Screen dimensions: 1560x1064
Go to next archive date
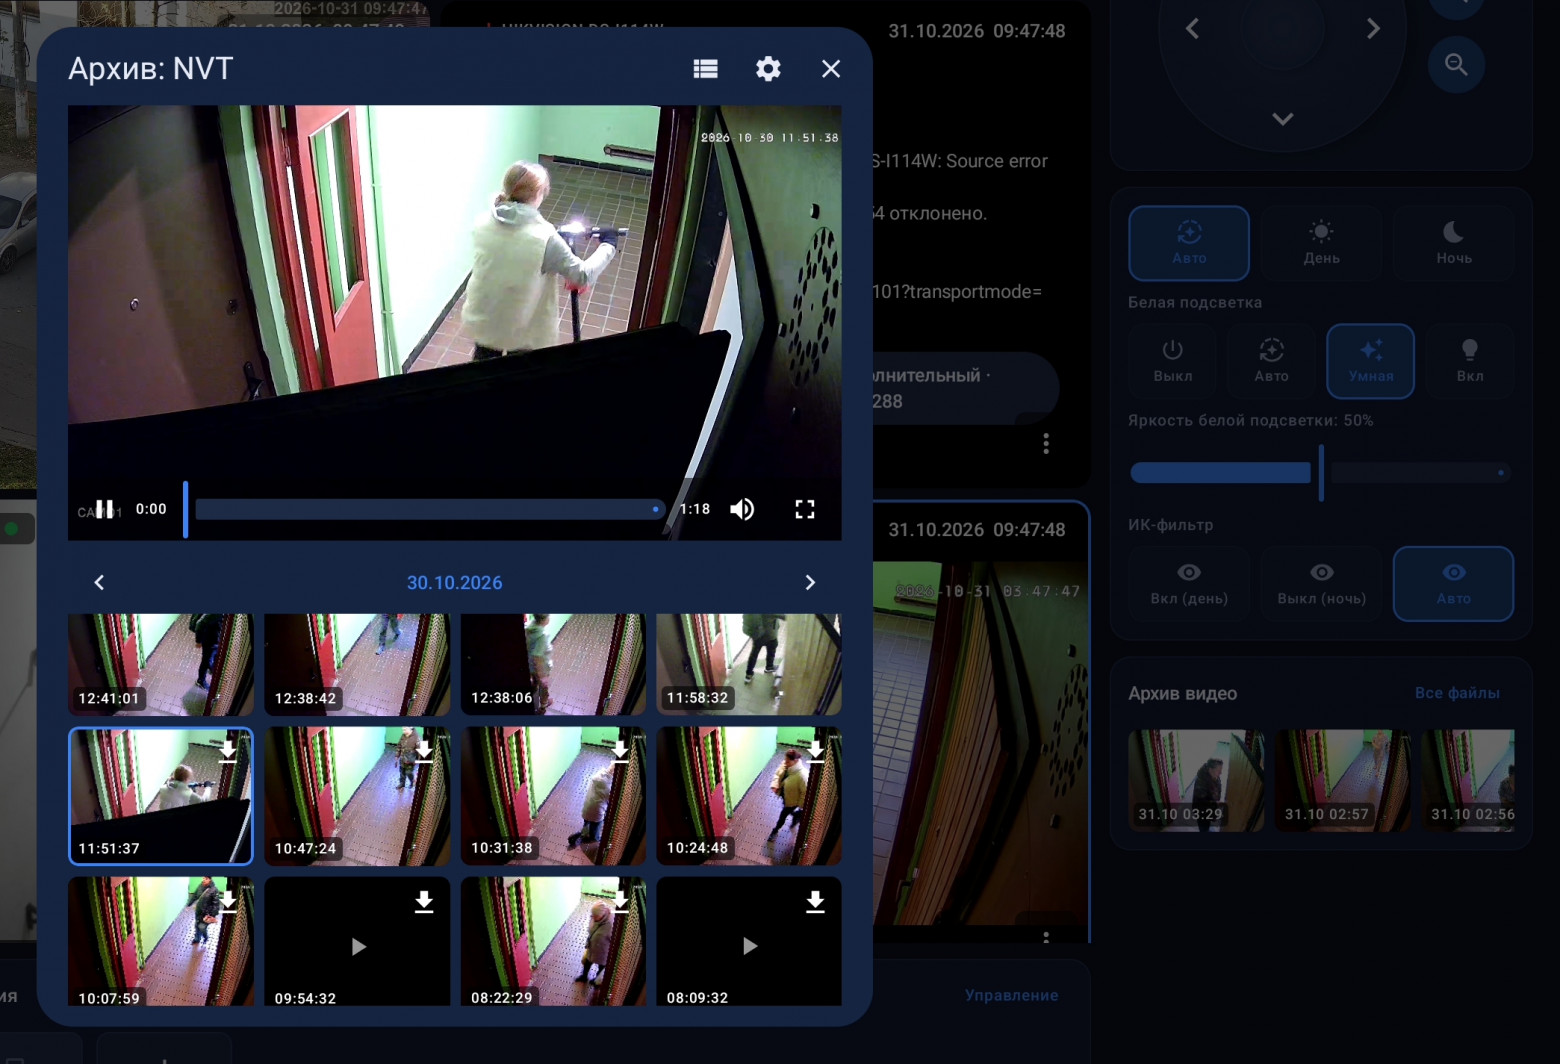(x=810, y=582)
